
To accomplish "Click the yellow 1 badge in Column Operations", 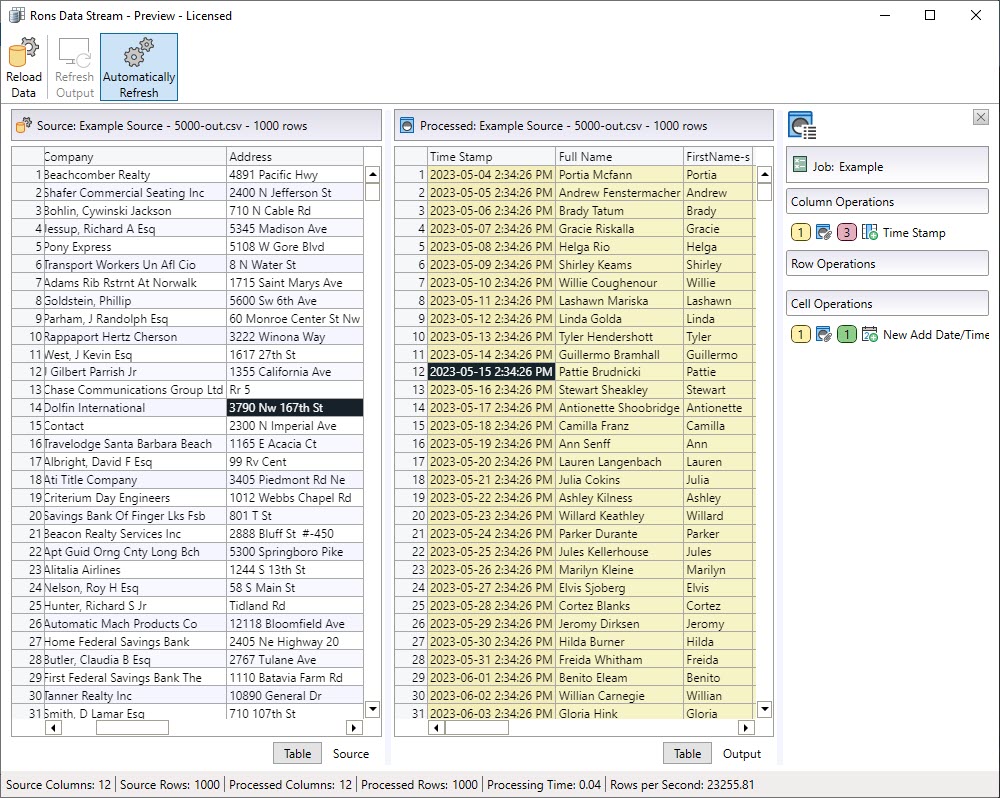I will pos(800,233).
